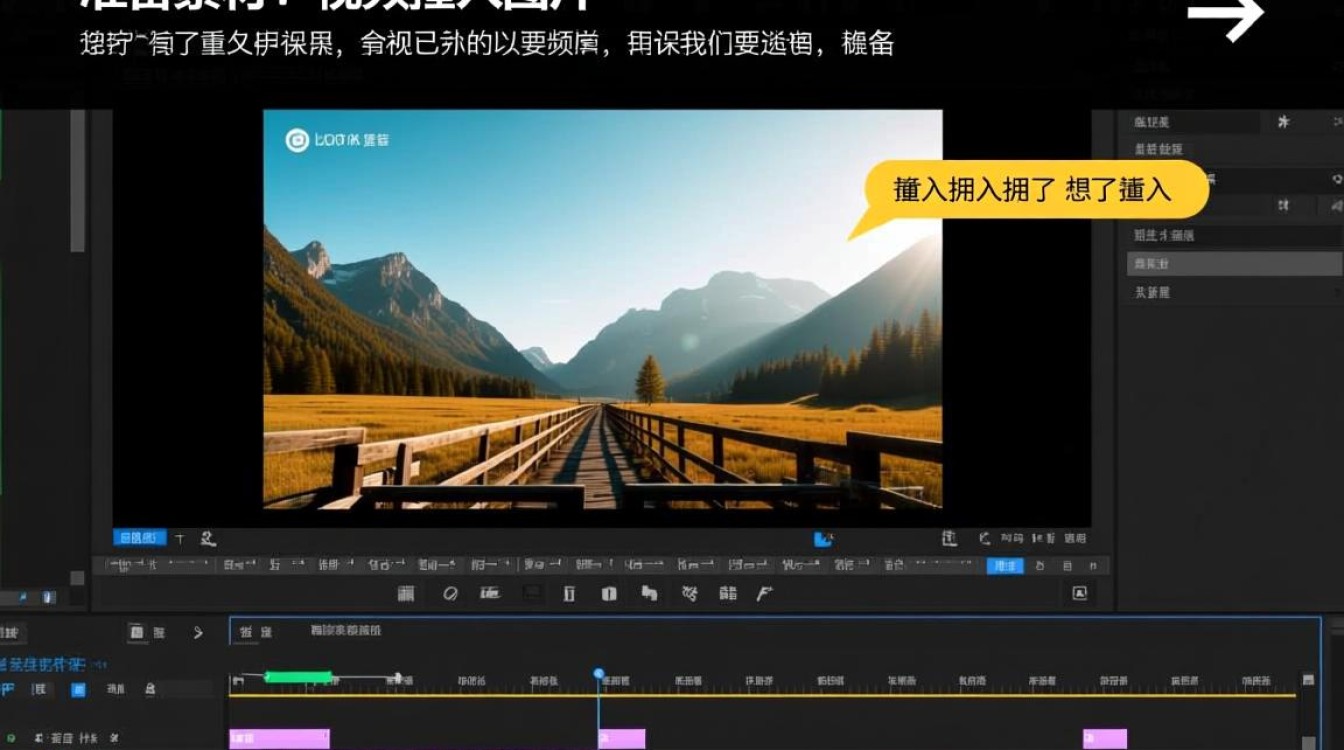Click the page icon left of the timeline chevron
The height and width of the screenshot is (750, 1344).
tap(136, 632)
